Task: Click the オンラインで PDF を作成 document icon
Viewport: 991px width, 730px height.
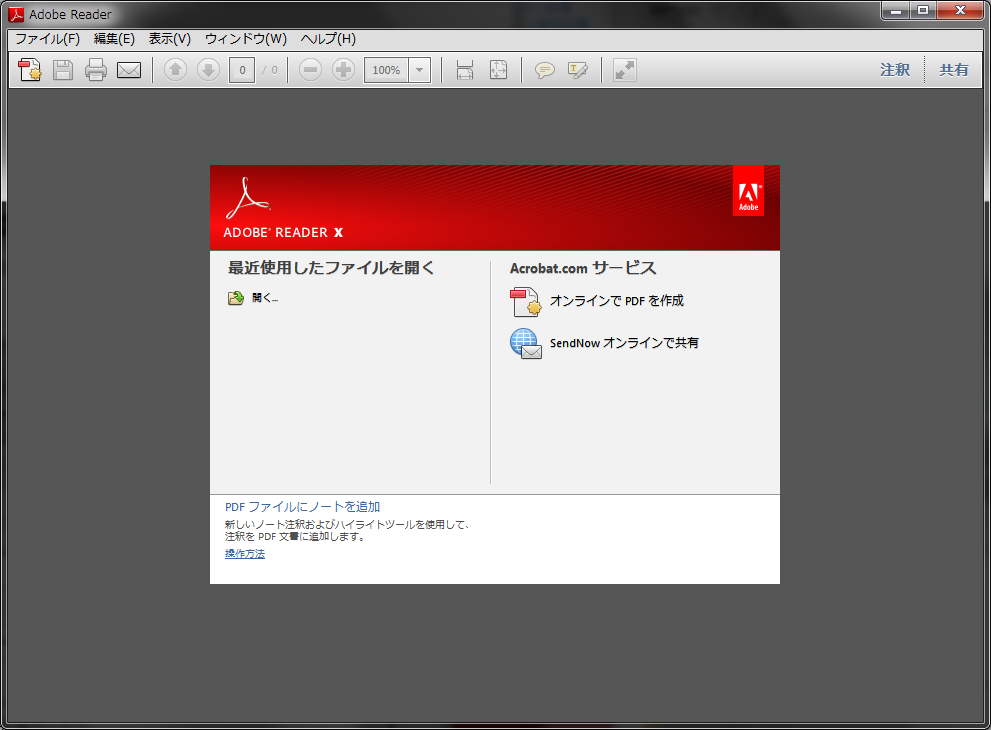Action: click(x=526, y=301)
